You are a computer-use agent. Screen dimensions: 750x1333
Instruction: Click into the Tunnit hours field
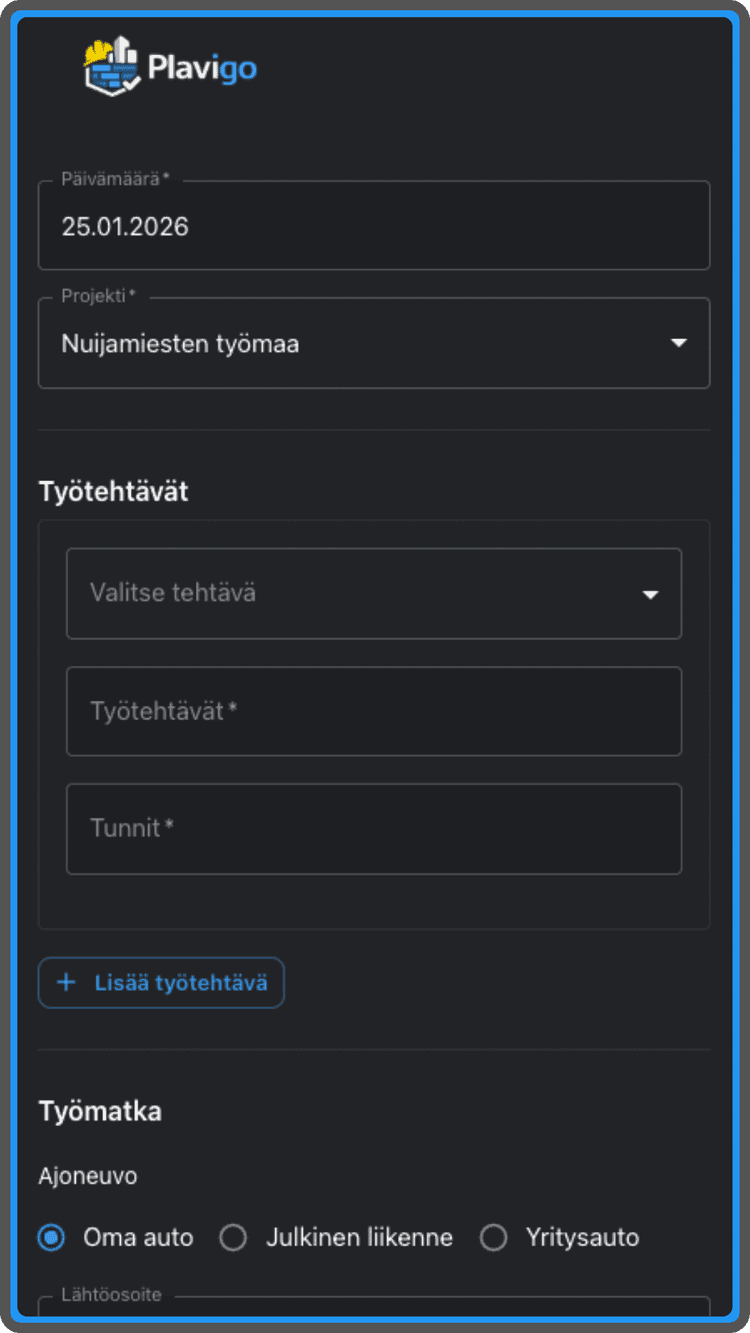click(373, 828)
